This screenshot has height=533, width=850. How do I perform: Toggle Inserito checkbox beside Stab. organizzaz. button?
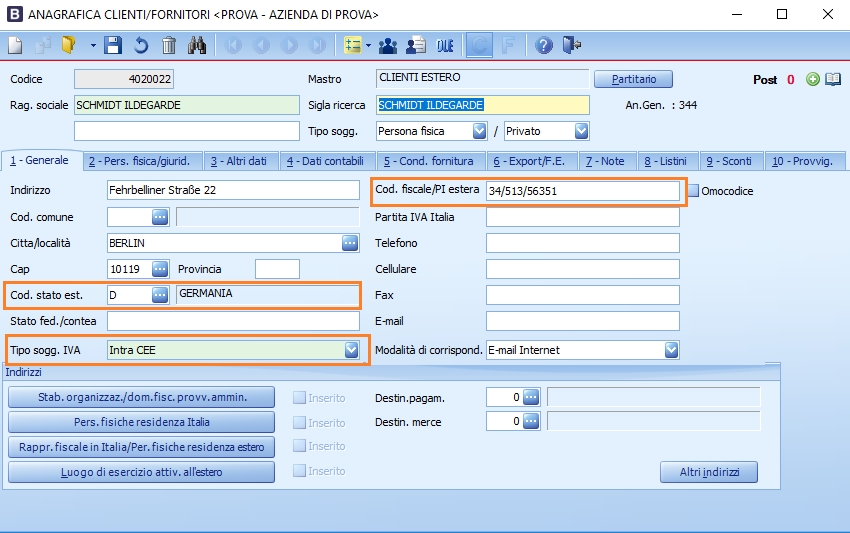[x=299, y=398]
